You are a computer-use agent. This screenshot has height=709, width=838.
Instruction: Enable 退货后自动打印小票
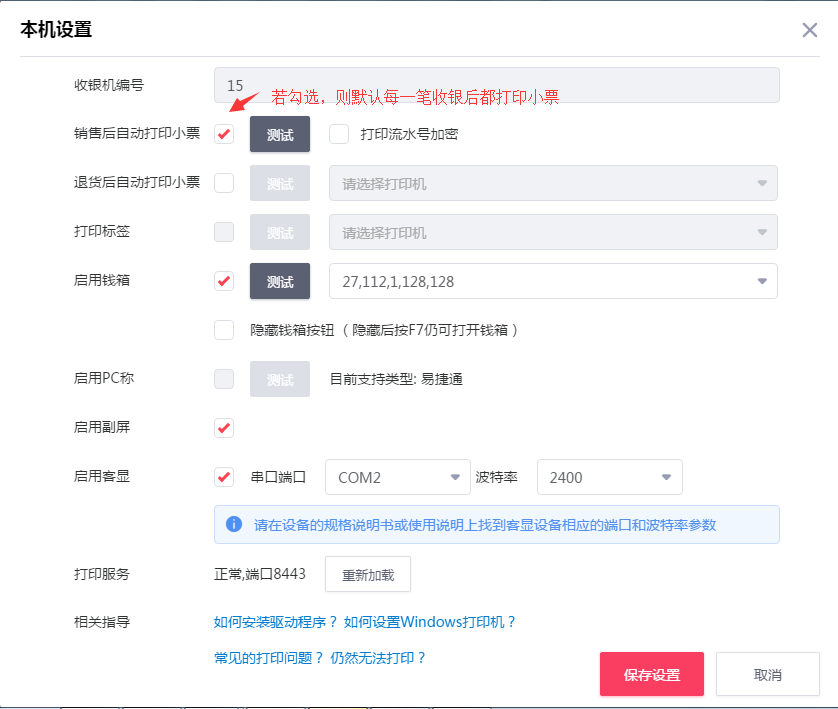click(x=223, y=183)
